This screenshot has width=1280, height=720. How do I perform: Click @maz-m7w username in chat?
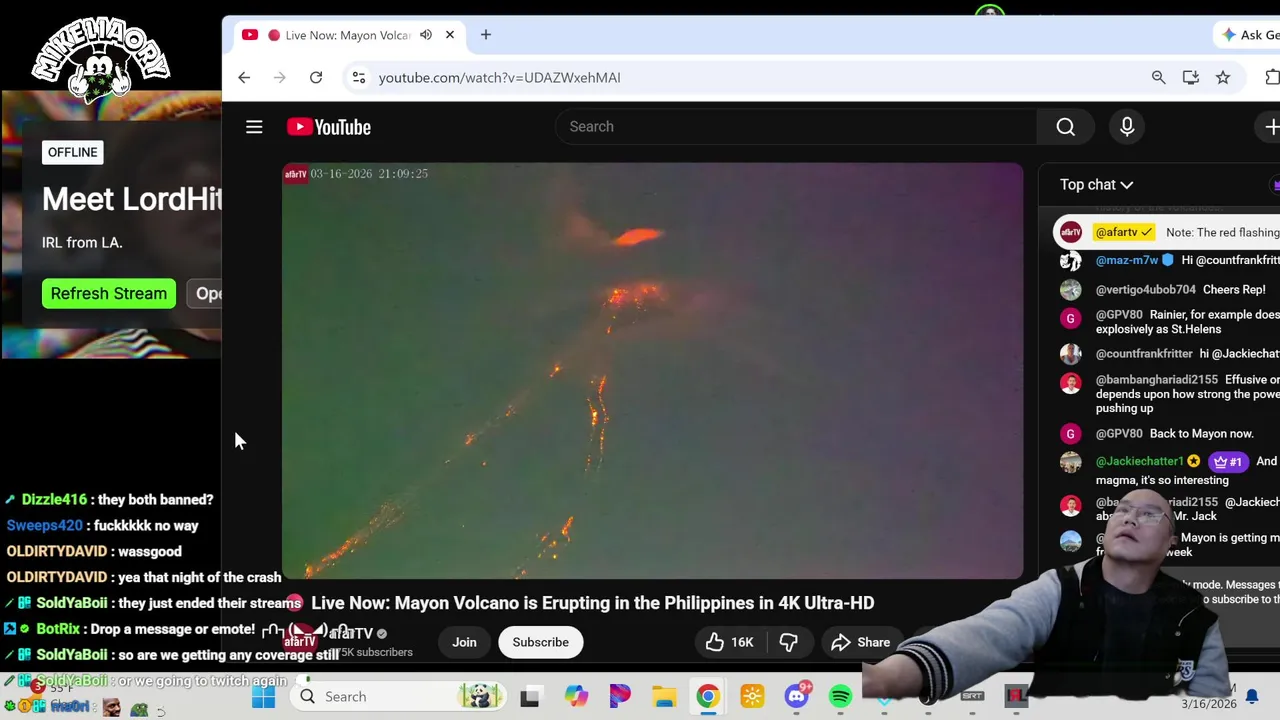(x=1126, y=260)
